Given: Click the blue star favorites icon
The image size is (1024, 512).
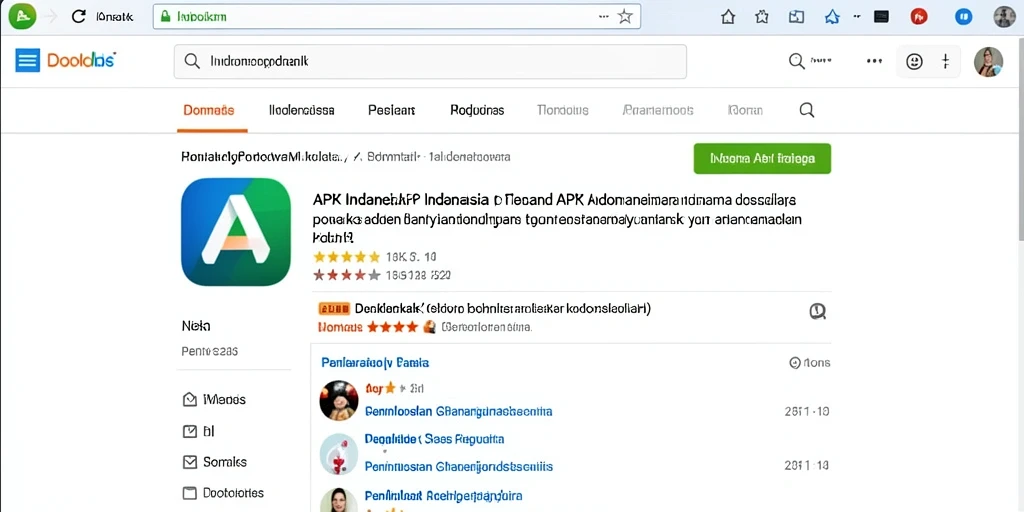Looking at the screenshot, I should coord(832,17).
